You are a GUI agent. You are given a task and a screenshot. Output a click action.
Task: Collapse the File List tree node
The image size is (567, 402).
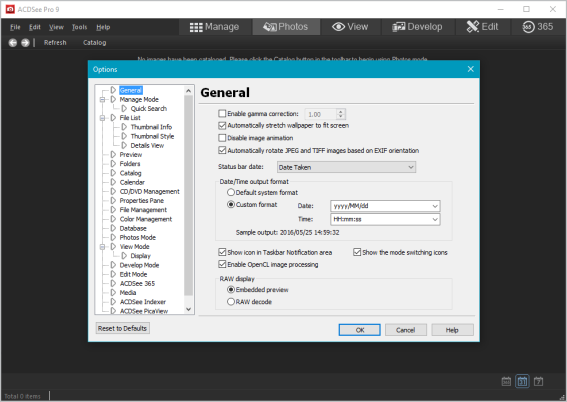102,118
